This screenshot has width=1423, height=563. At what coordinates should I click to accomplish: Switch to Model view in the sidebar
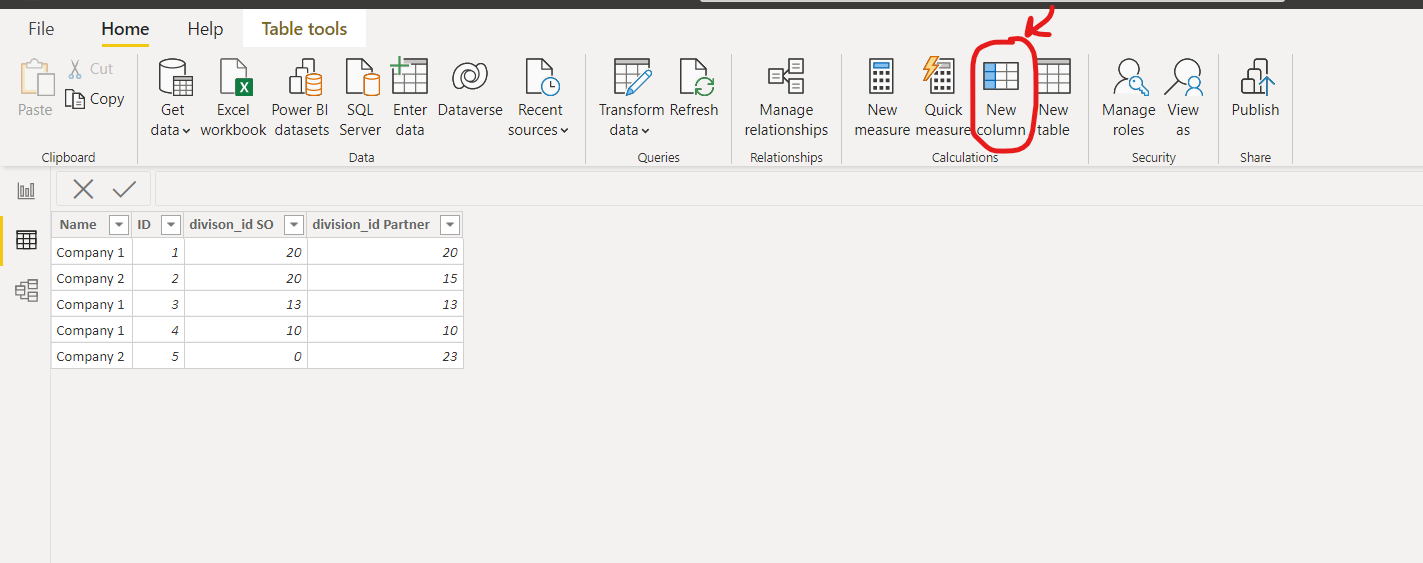tap(26, 290)
